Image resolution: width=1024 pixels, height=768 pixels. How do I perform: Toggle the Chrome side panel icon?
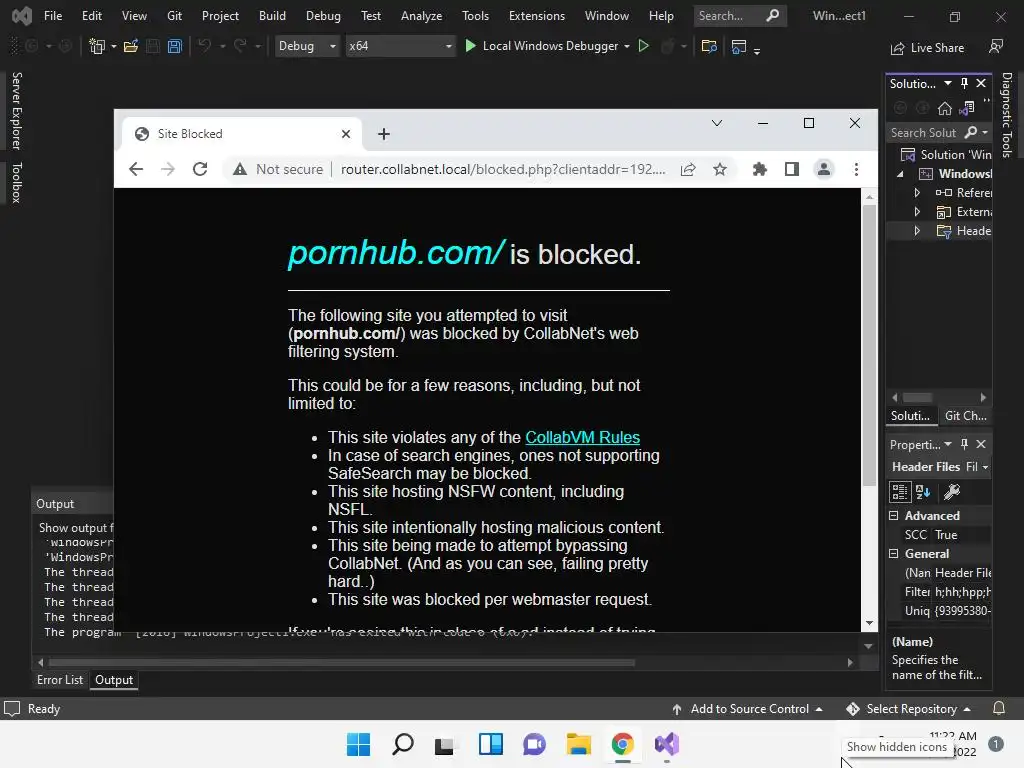(792, 170)
